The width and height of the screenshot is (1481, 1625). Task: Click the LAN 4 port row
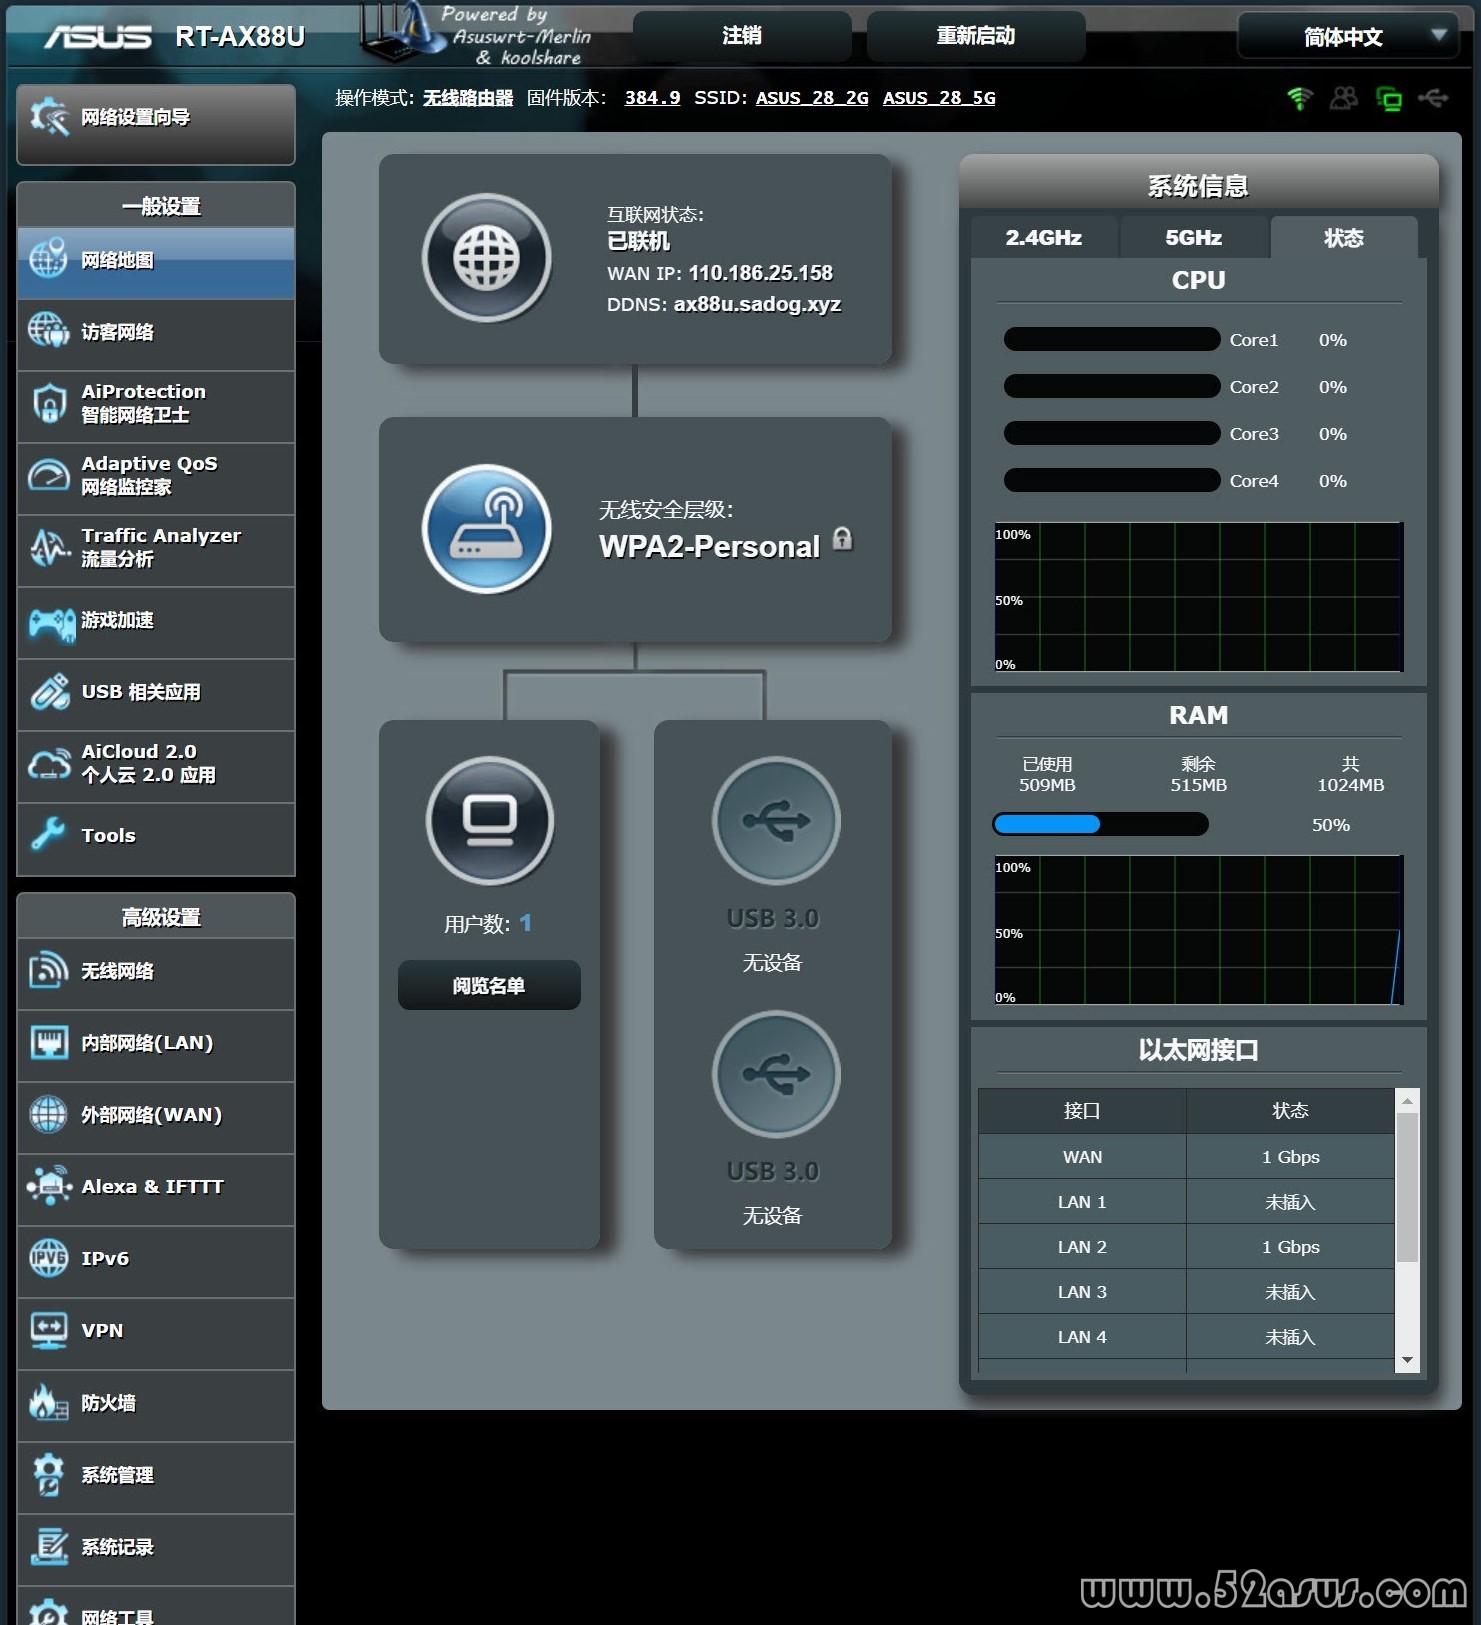(1186, 1337)
